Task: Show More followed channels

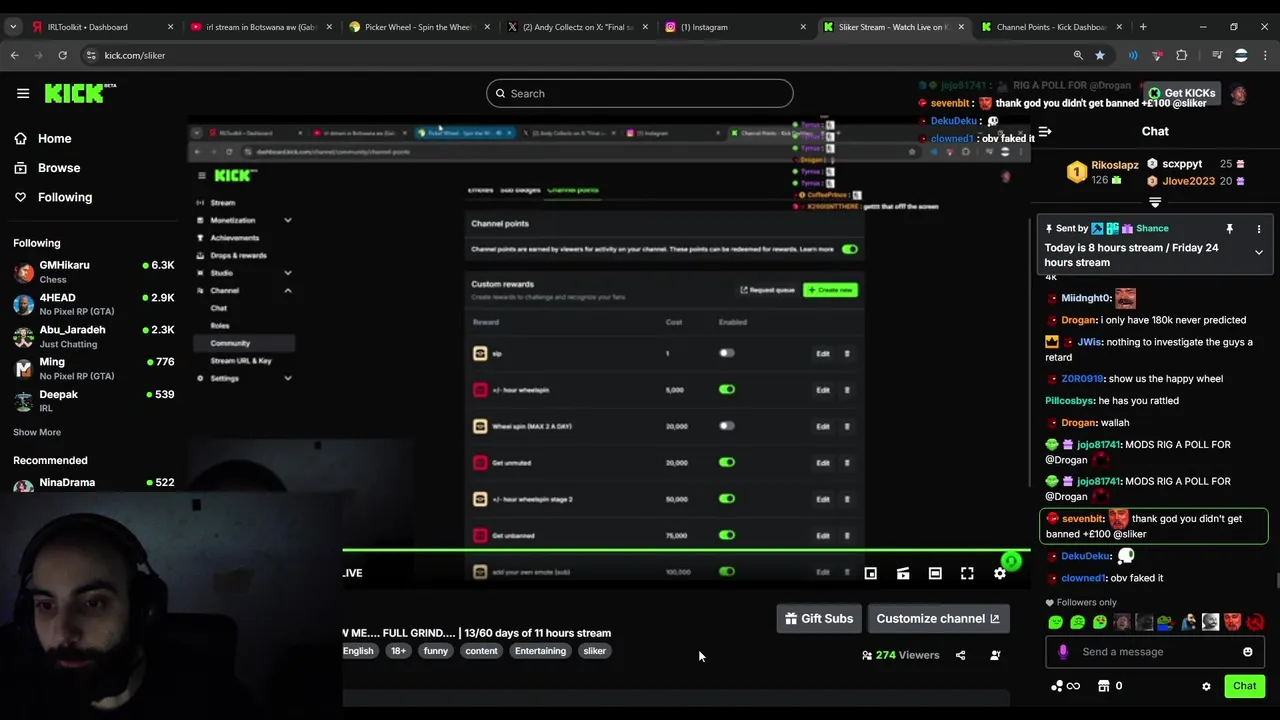Action: tap(37, 432)
